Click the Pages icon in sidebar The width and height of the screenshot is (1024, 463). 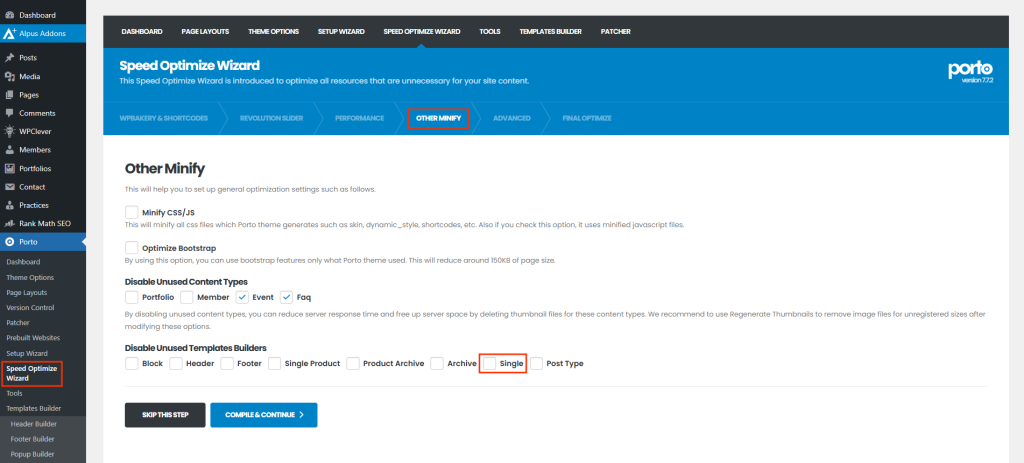pos(10,94)
